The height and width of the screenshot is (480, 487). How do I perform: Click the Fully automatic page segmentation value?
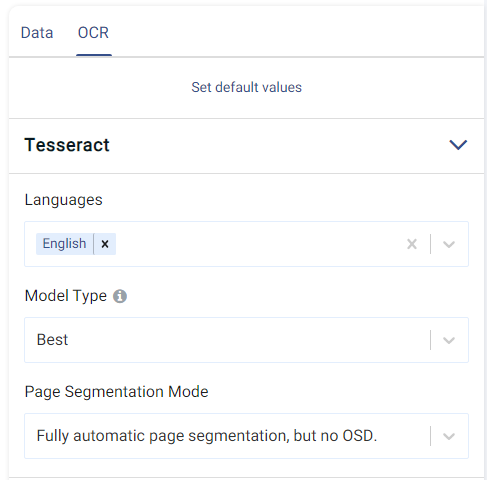click(x=207, y=436)
